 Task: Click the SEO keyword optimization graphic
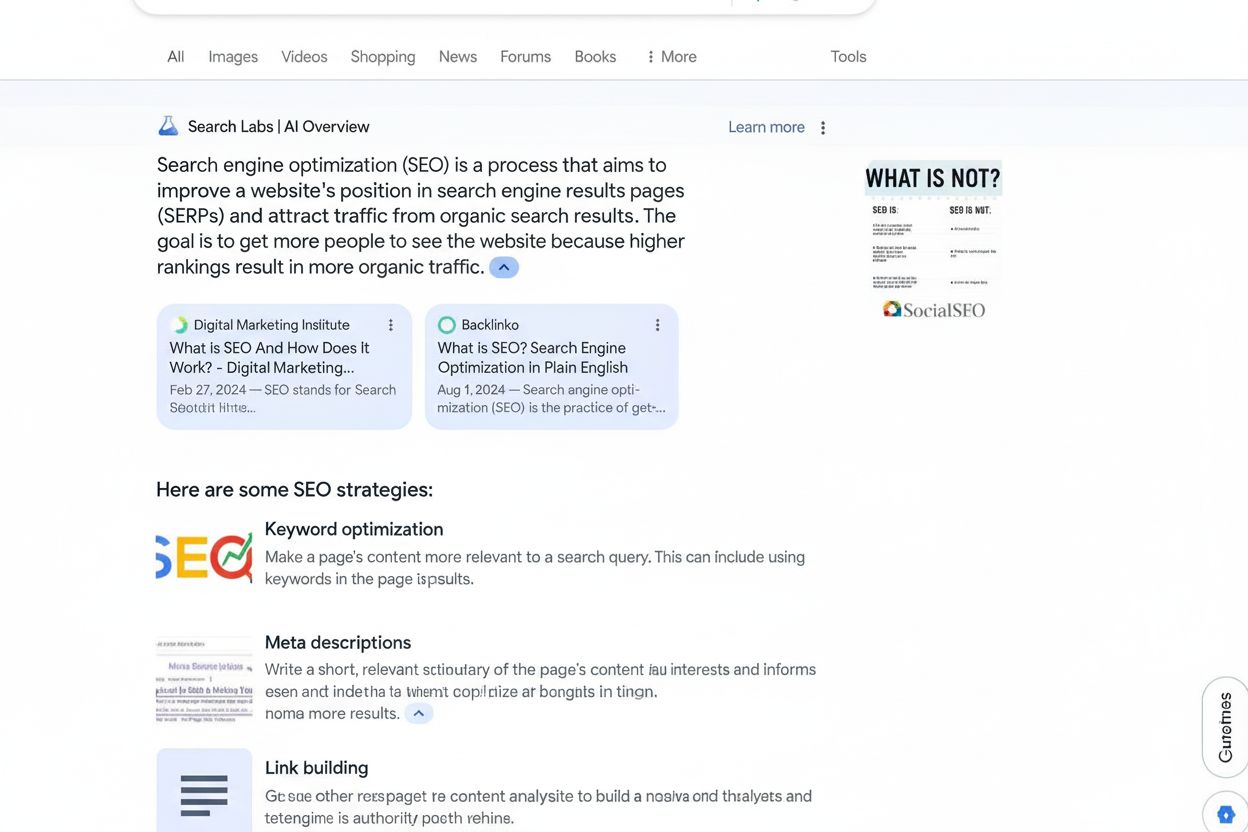click(x=203, y=557)
